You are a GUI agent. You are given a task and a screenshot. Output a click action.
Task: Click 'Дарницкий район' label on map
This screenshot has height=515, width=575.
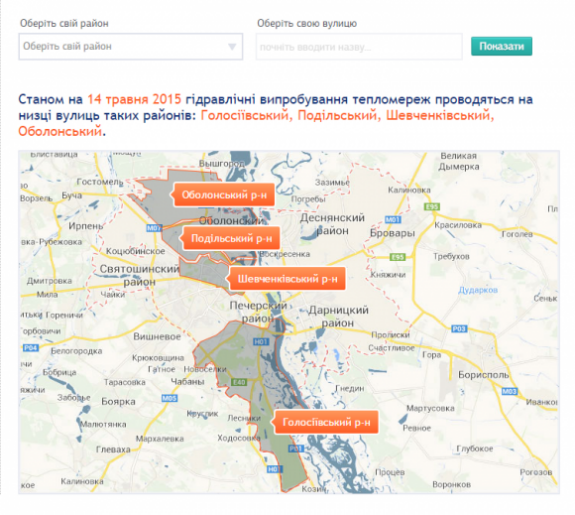coord(338,317)
